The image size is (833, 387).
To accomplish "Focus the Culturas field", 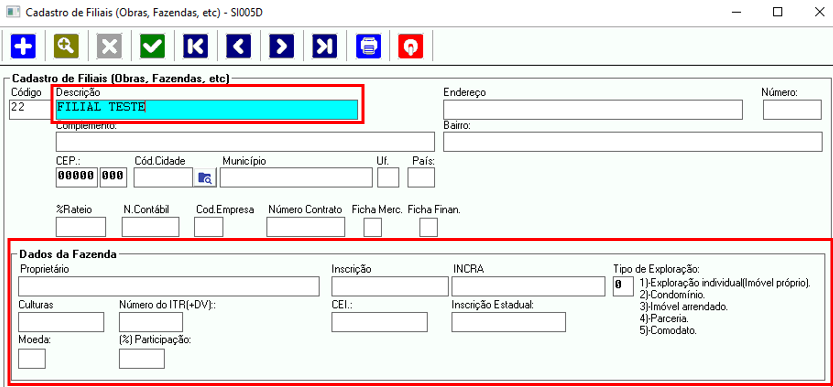I will (x=61, y=322).
